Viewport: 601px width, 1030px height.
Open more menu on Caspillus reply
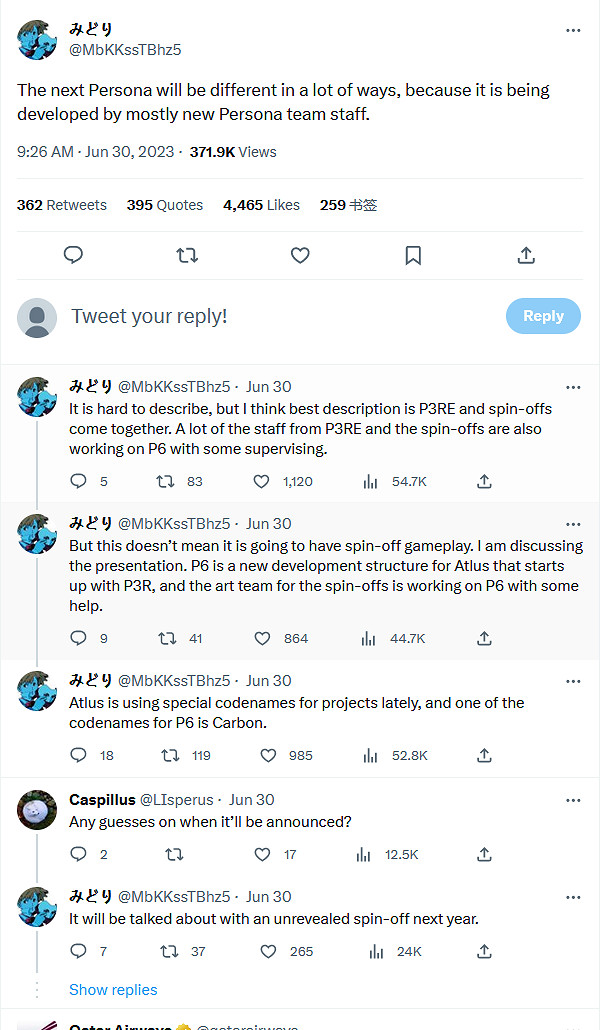(x=573, y=800)
